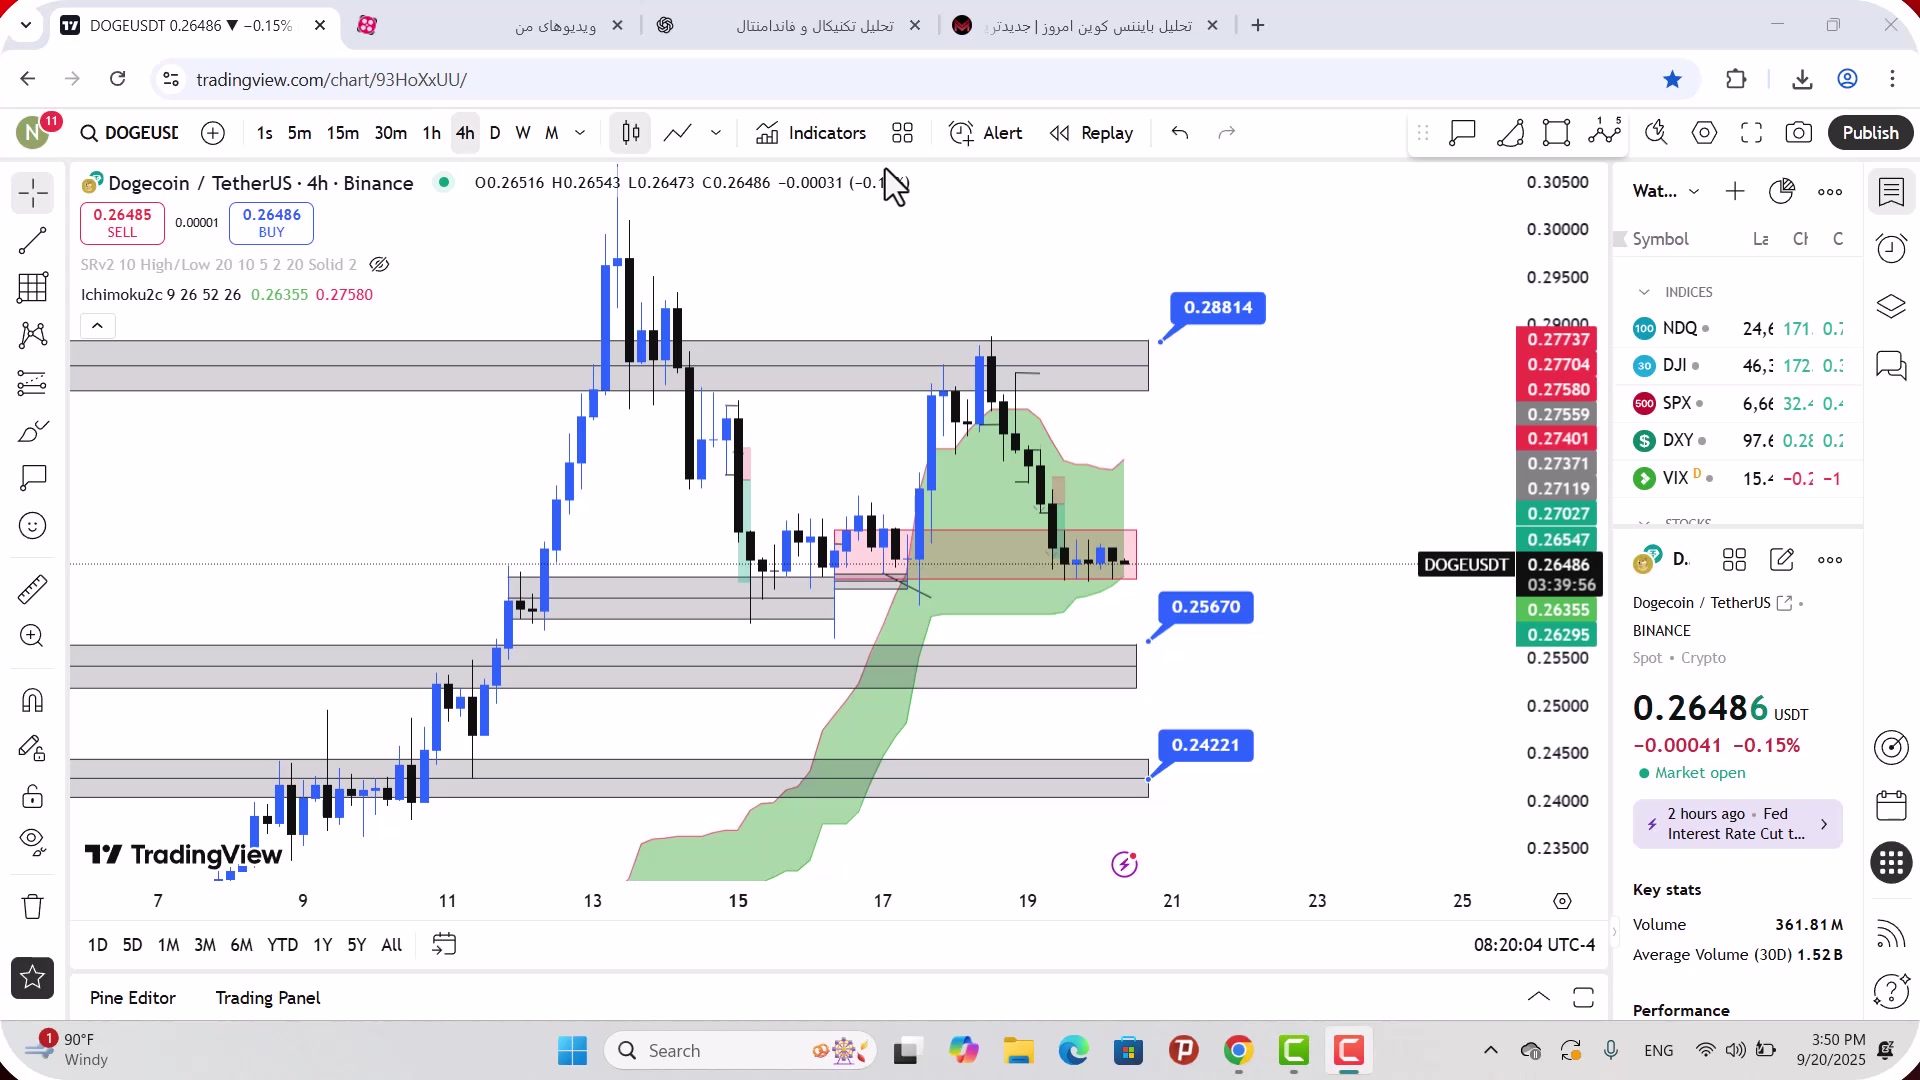Image resolution: width=1920 pixels, height=1080 pixels.
Task: Select the text annotation tool
Action: (x=33, y=478)
